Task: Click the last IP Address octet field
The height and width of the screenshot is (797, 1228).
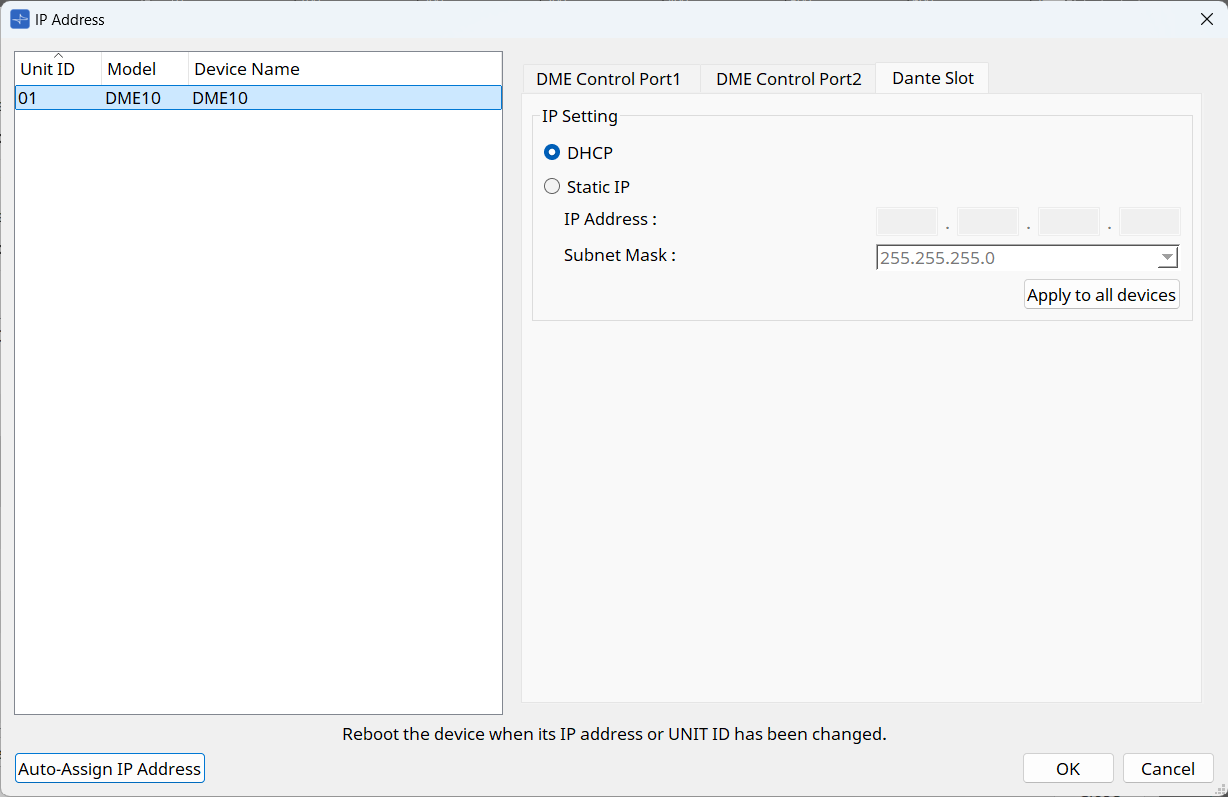Action: pyautogui.click(x=1150, y=221)
